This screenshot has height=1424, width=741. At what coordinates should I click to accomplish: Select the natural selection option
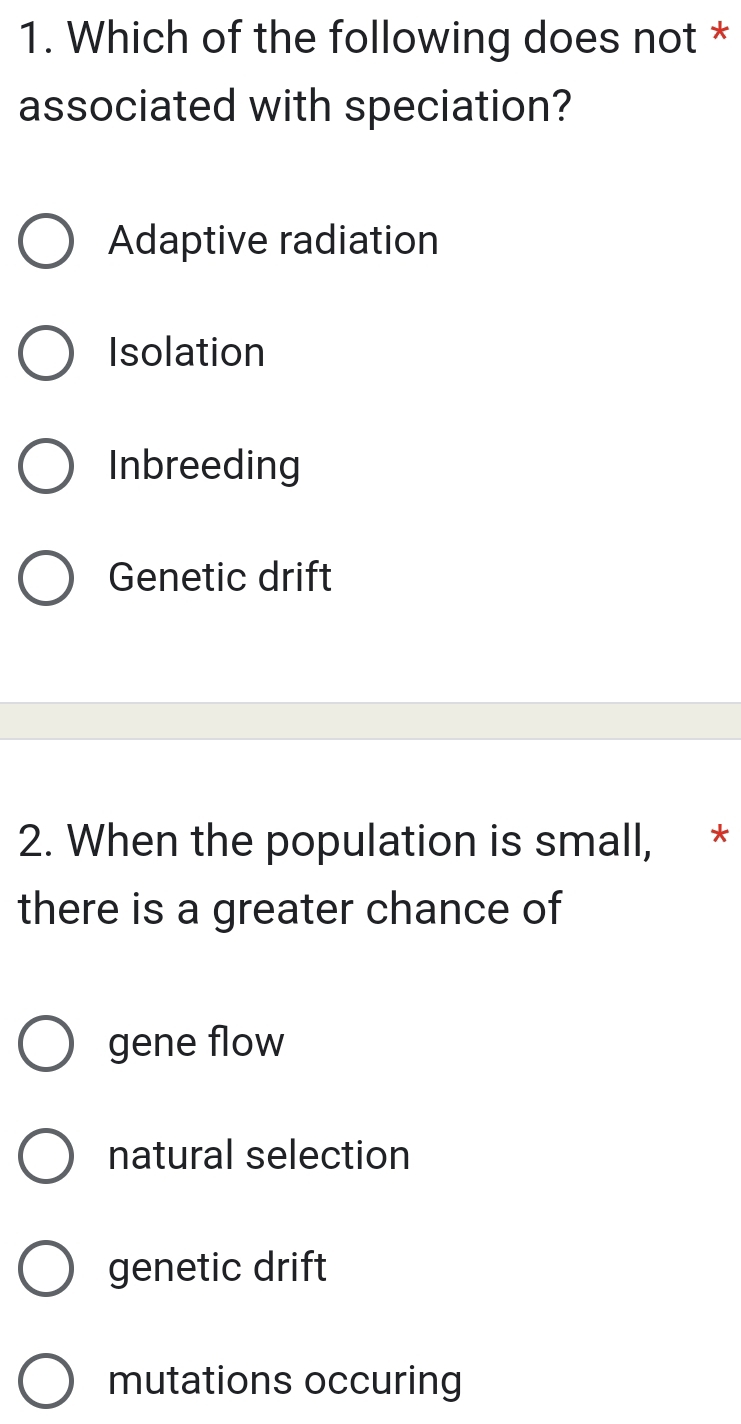[44, 1156]
